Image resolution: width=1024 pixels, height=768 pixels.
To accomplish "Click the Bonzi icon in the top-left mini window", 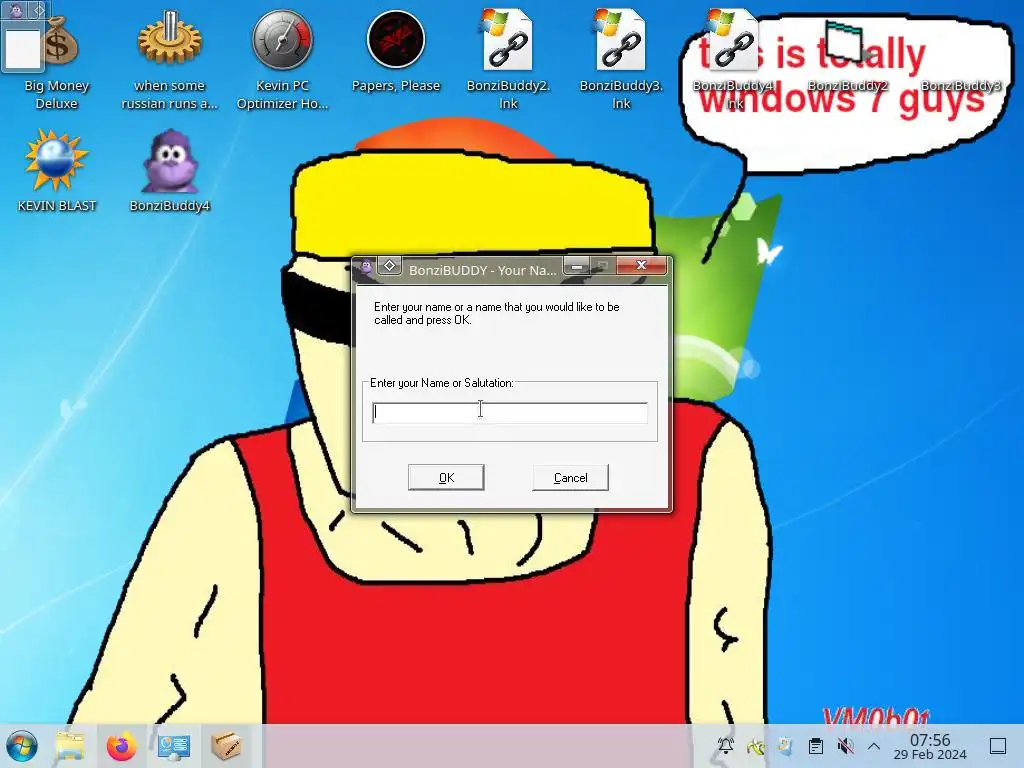I will pos(16,10).
